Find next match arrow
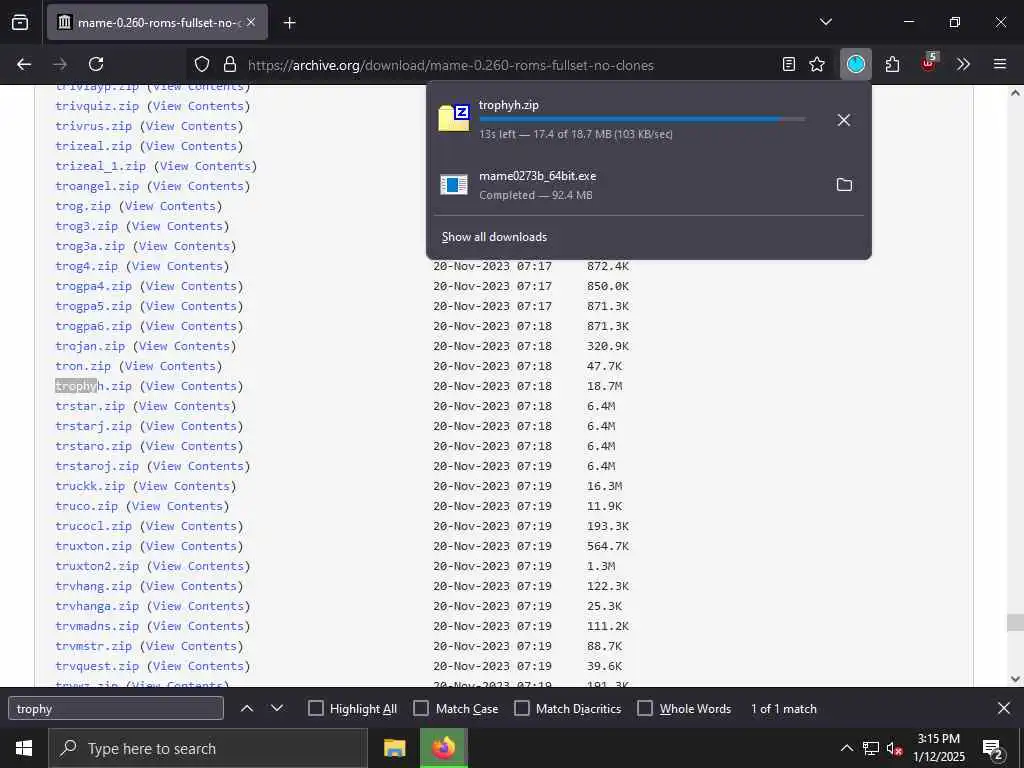The image size is (1024, 768). click(x=277, y=709)
